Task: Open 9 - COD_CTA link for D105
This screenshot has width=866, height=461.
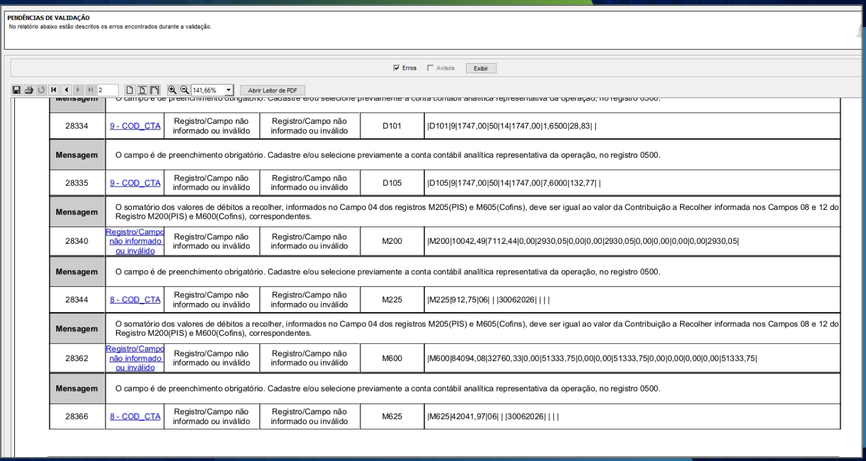Action: (x=135, y=183)
